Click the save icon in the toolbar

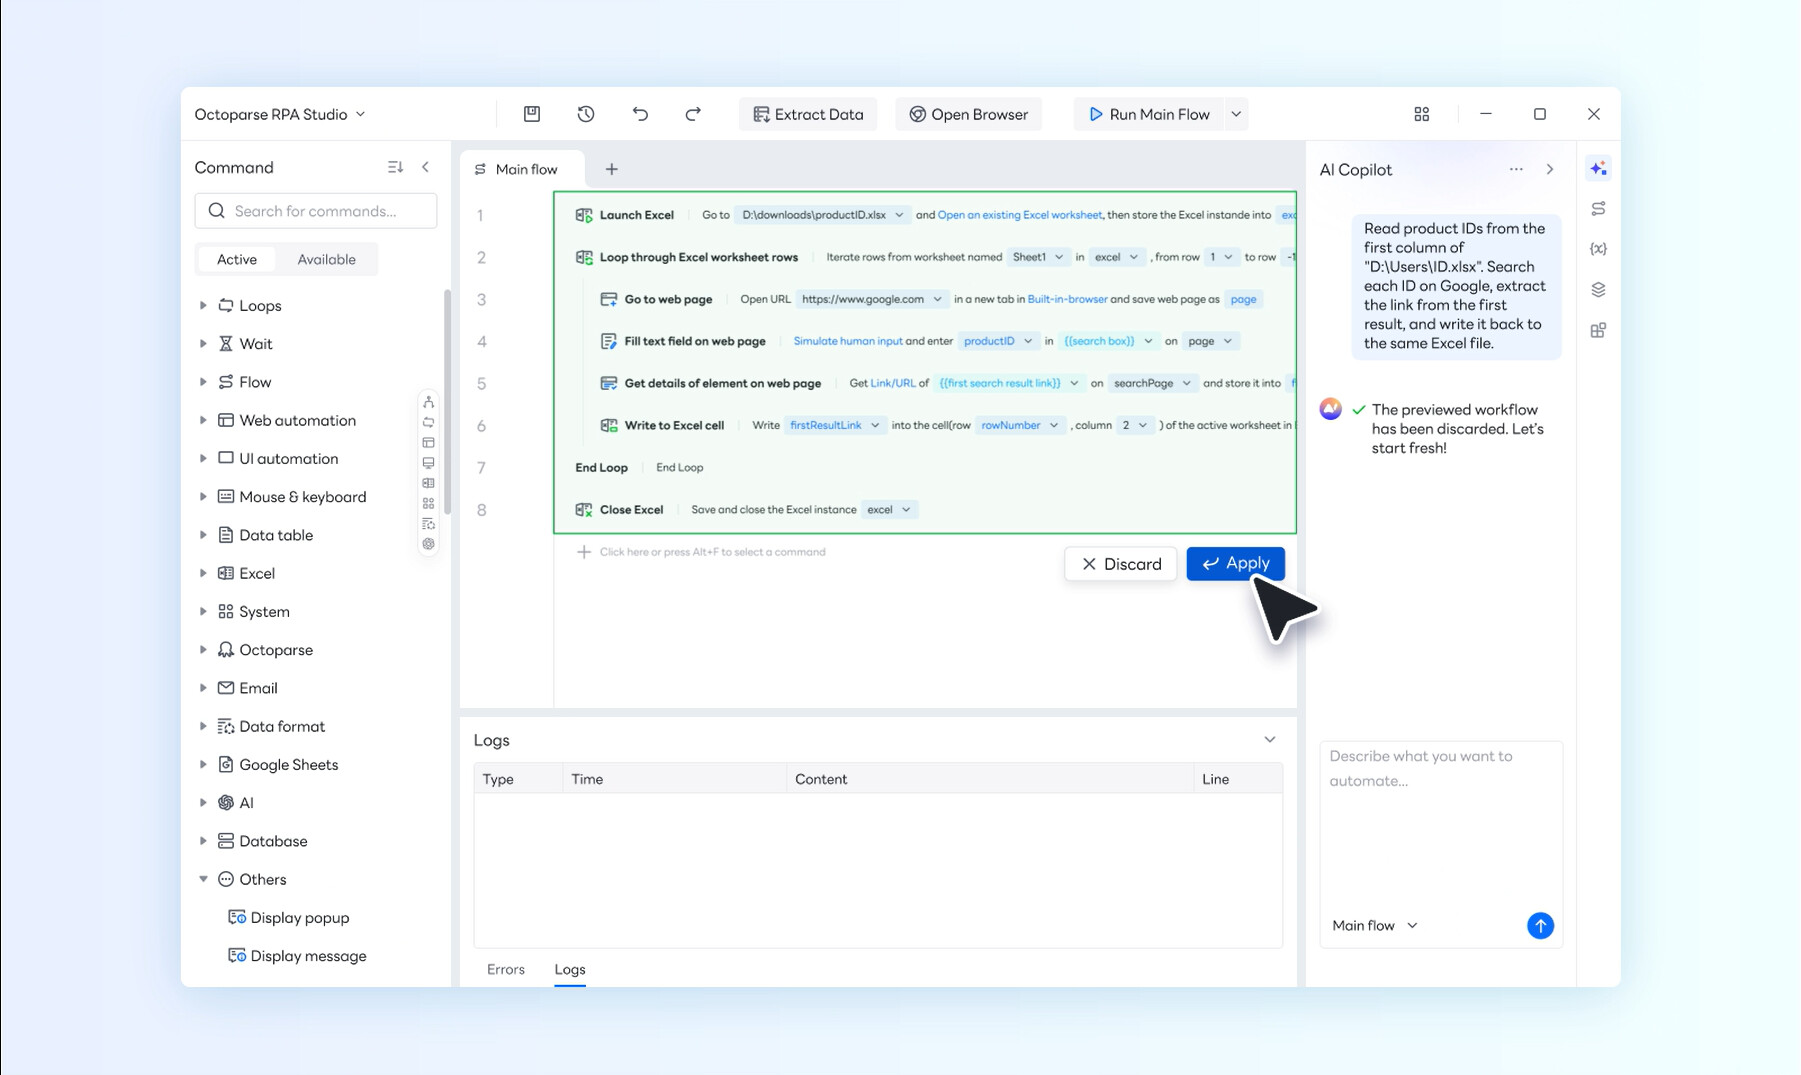pos(532,114)
